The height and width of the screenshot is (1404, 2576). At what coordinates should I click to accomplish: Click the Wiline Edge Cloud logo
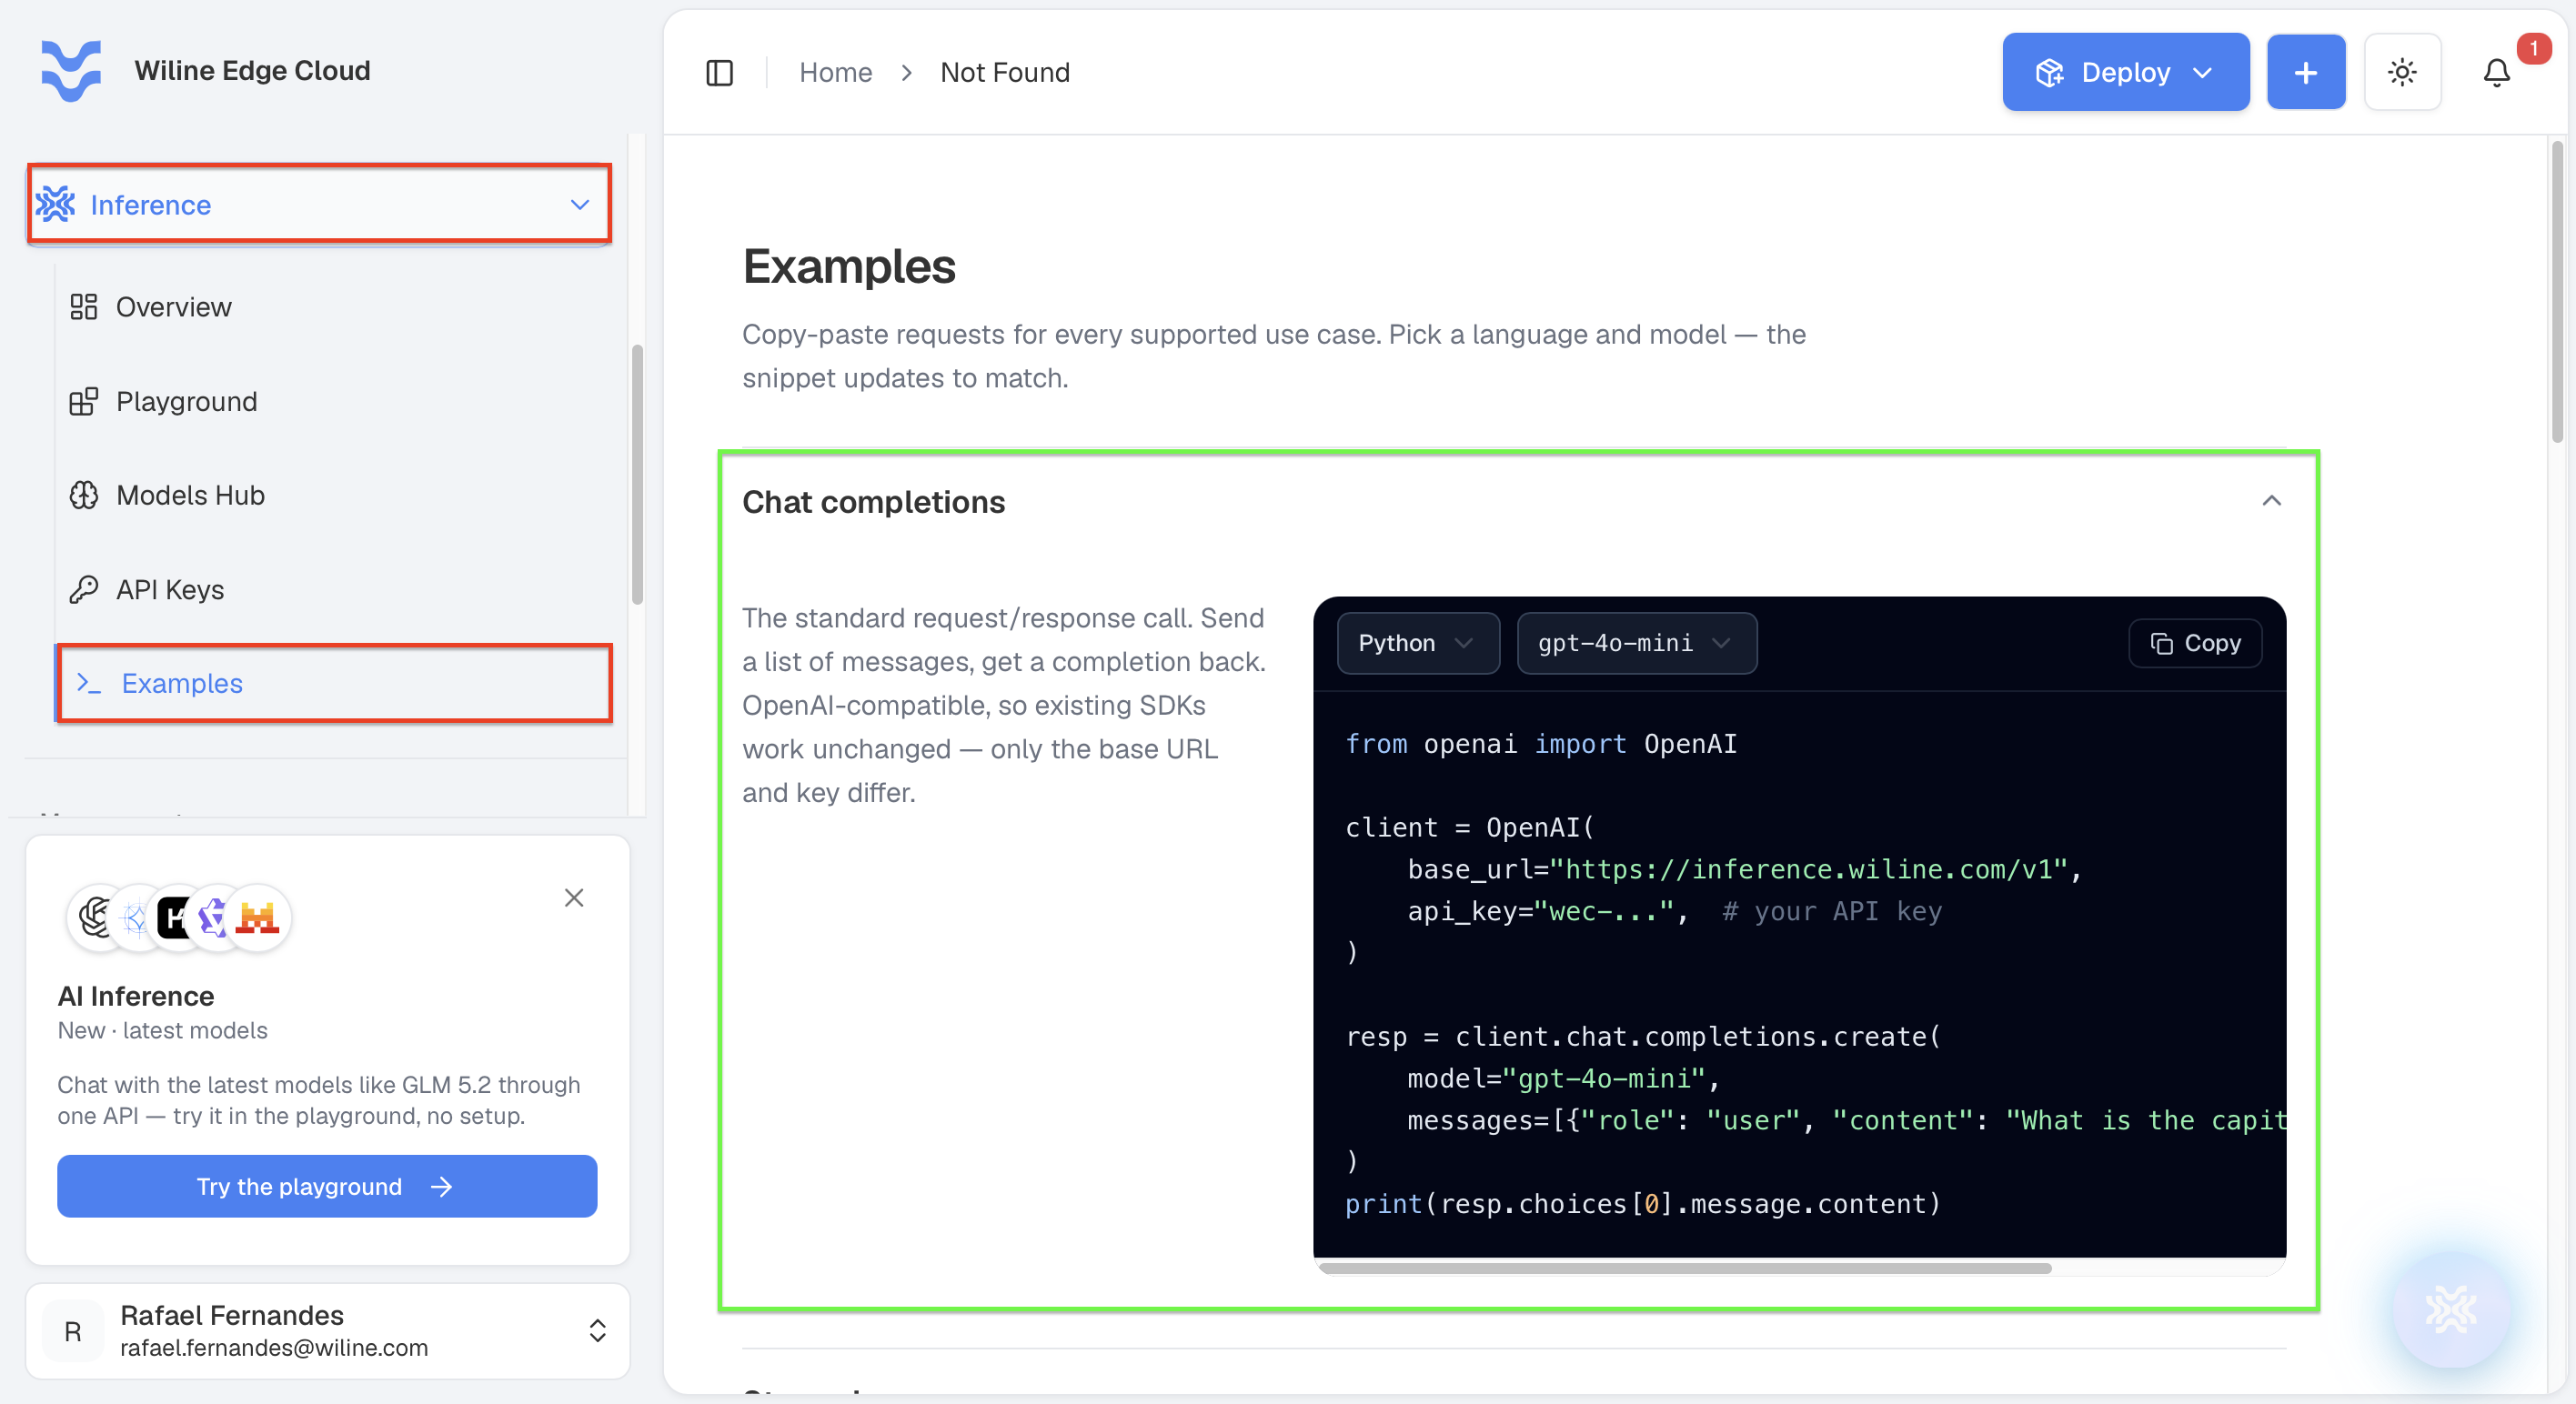pos(70,70)
